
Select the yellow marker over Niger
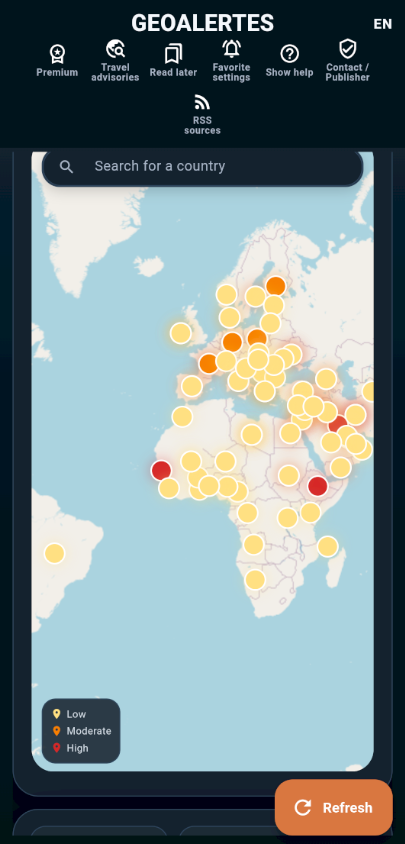point(226,461)
